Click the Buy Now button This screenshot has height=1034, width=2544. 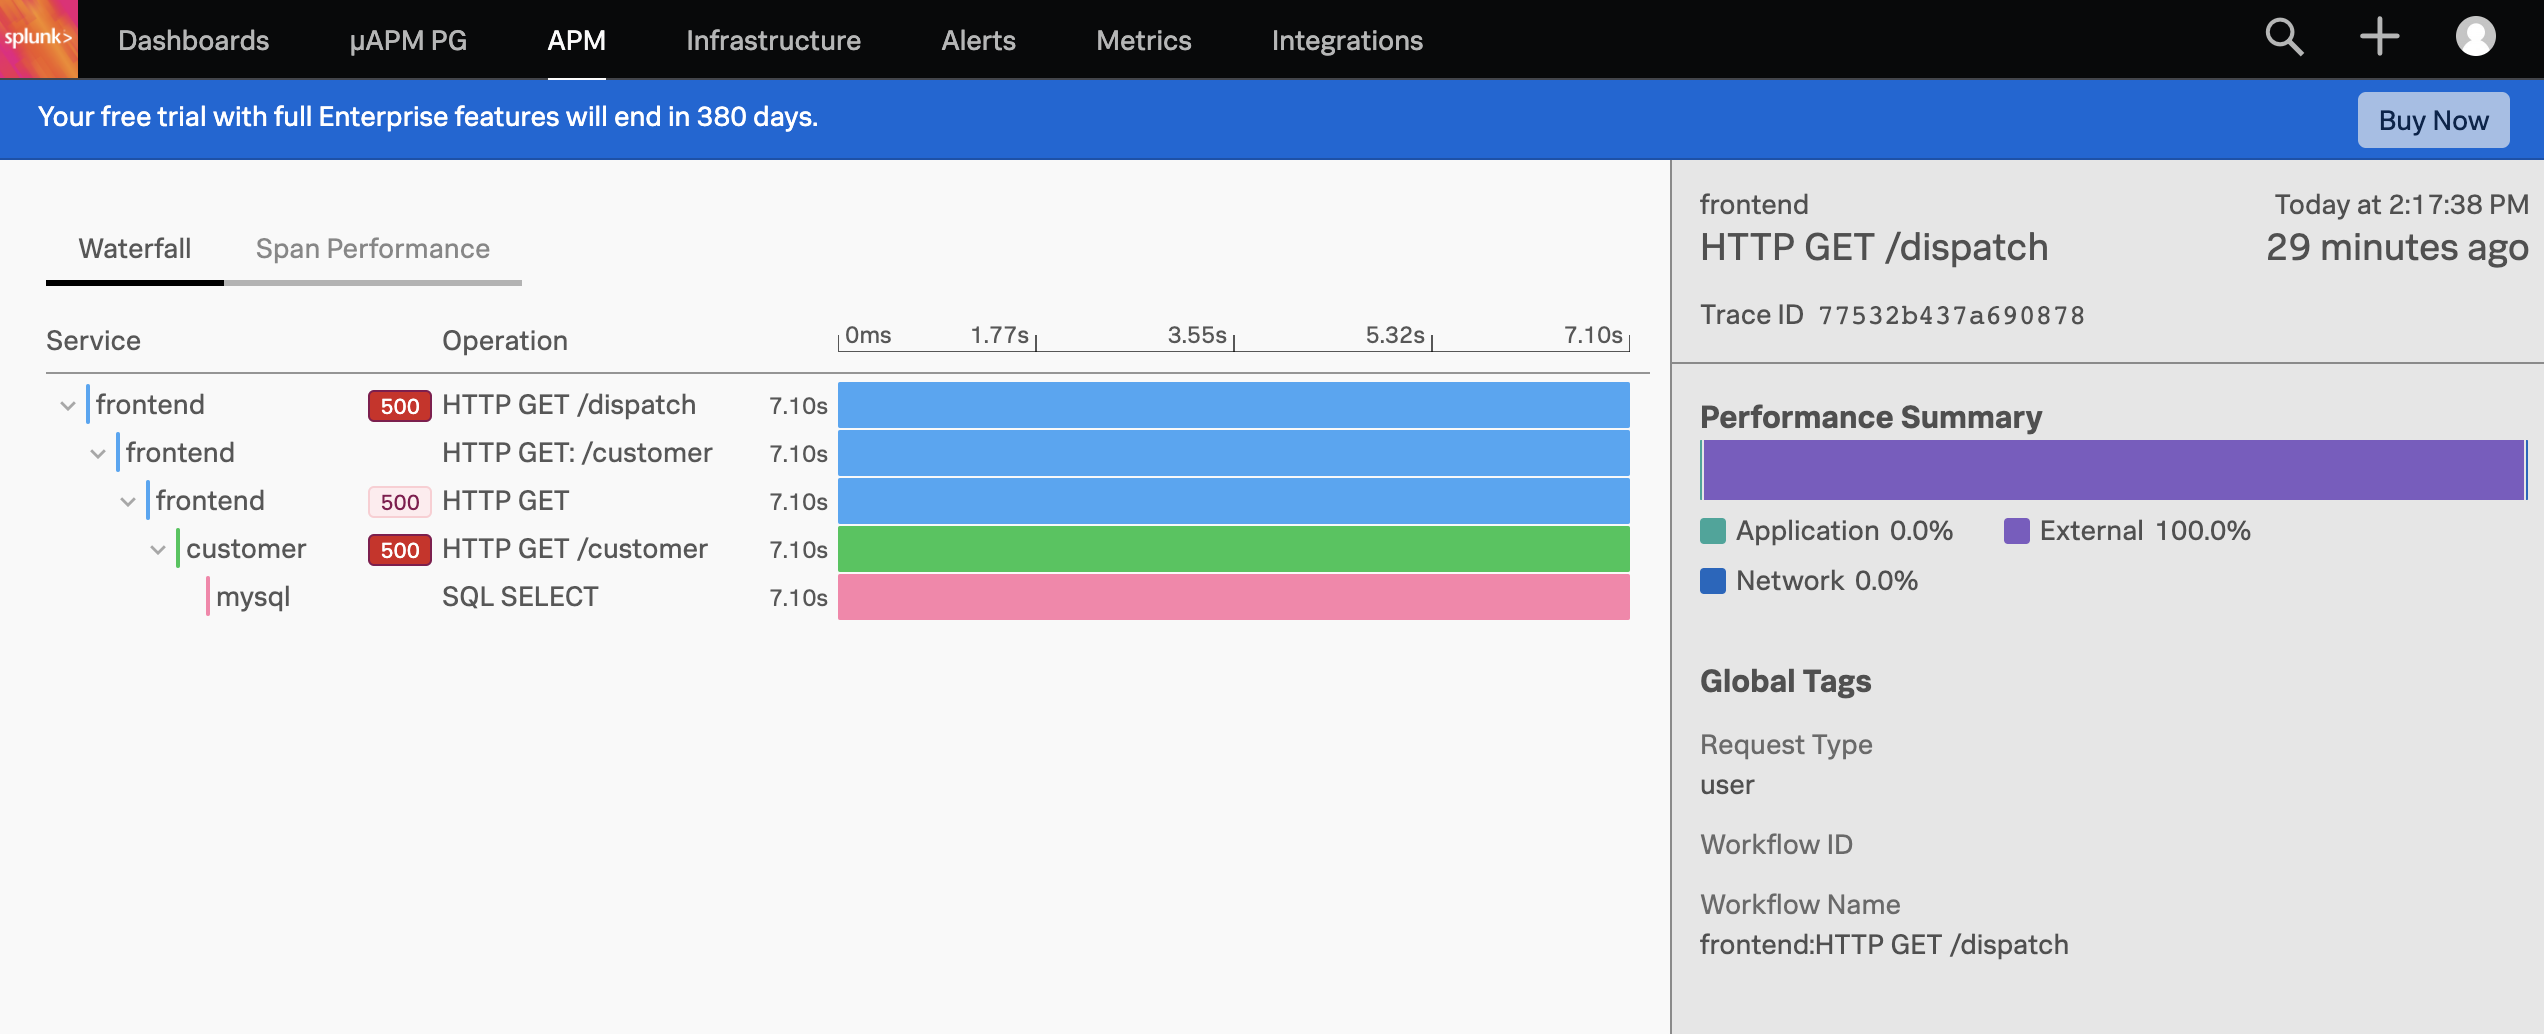(x=2433, y=120)
